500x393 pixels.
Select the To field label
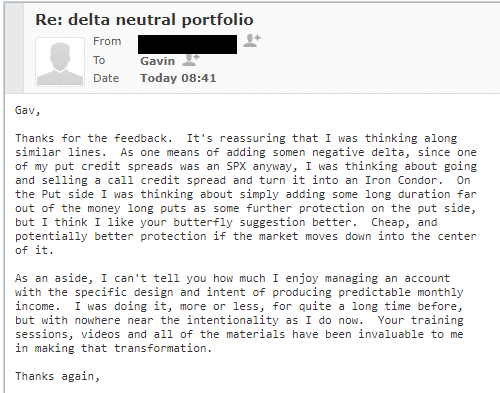coord(99,60)
